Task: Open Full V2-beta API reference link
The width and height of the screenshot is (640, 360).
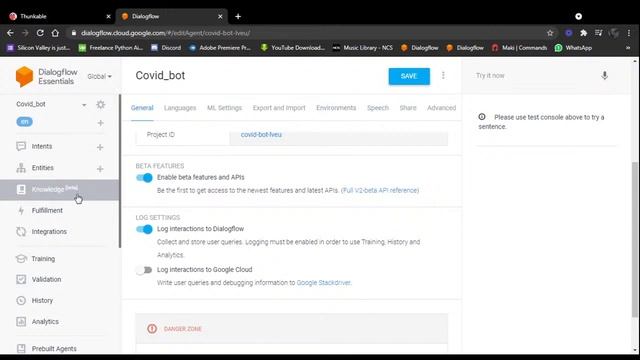Action: [x=380, y=191]
